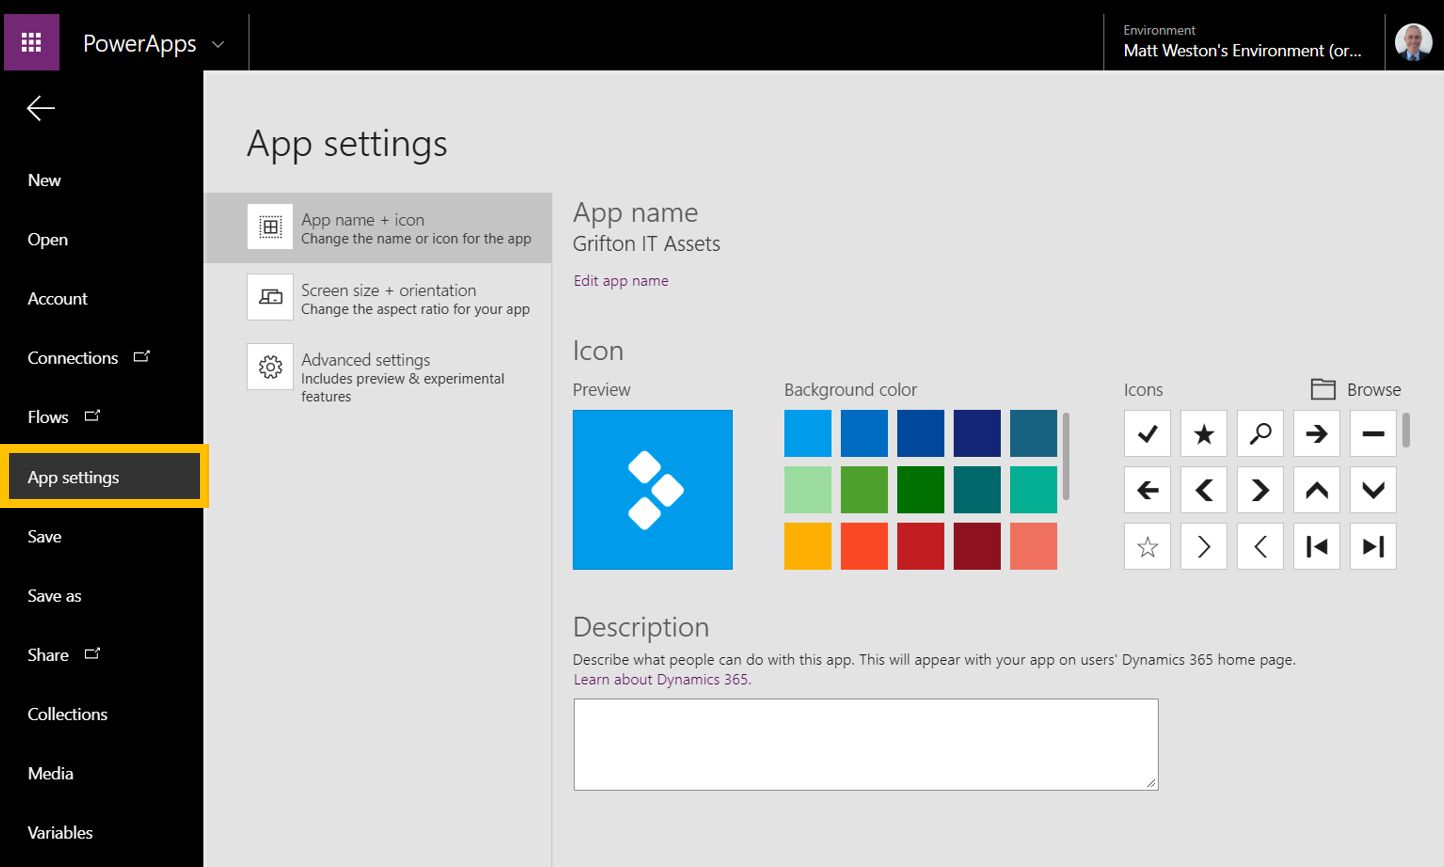The width and height of the screenshot is (1444, 867).
Task: Click the back arrow in sidebar
Action: [x=41, y=108]
